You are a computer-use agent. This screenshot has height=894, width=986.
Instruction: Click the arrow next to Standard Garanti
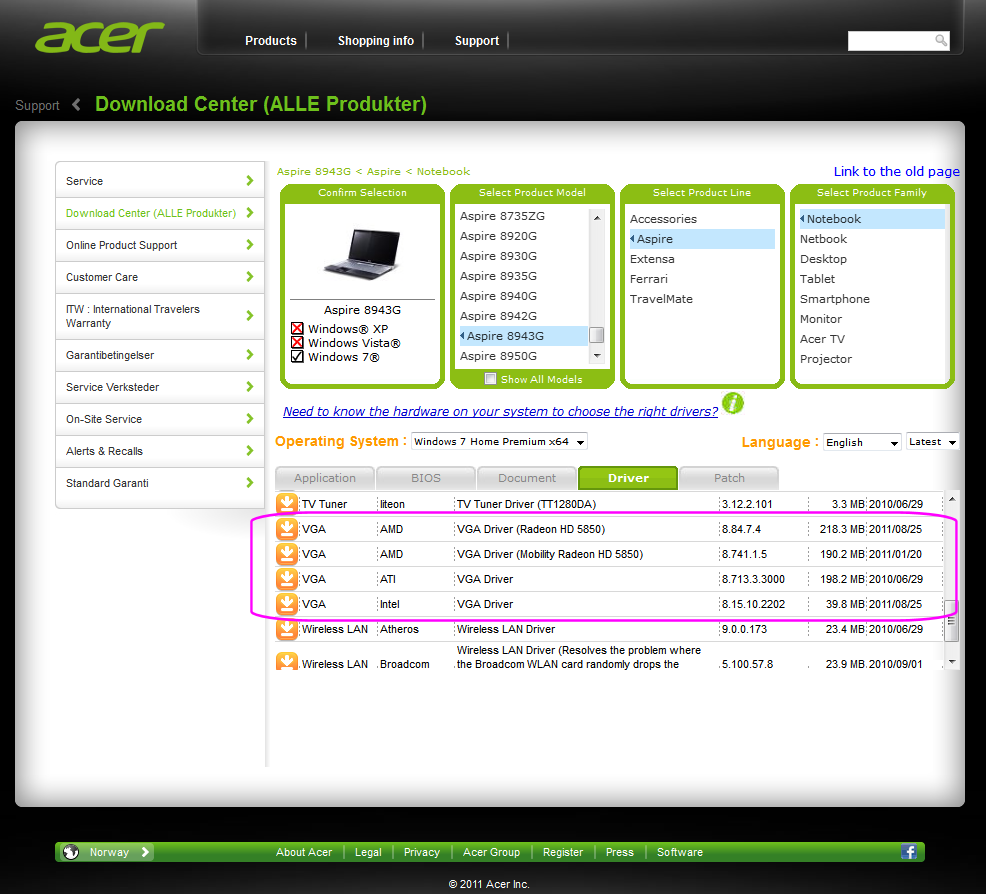pyautogui.click(x=250, y=483)
